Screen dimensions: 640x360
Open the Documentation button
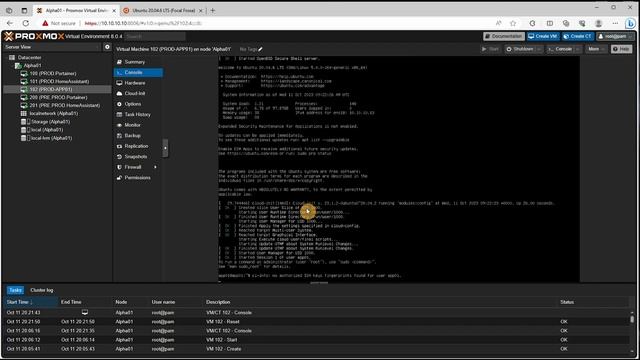[x=504, y=36]
